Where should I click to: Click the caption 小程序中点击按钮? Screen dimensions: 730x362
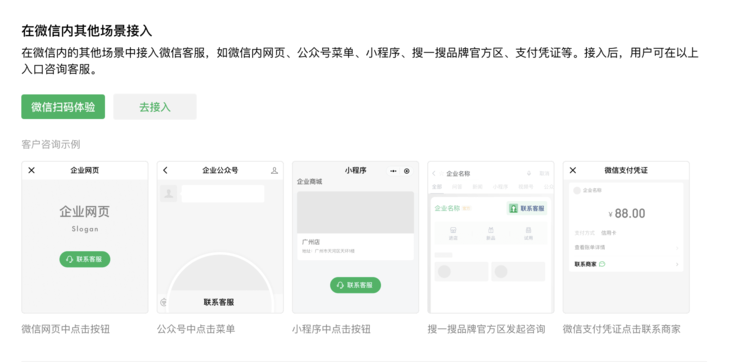tap(331, 329)
